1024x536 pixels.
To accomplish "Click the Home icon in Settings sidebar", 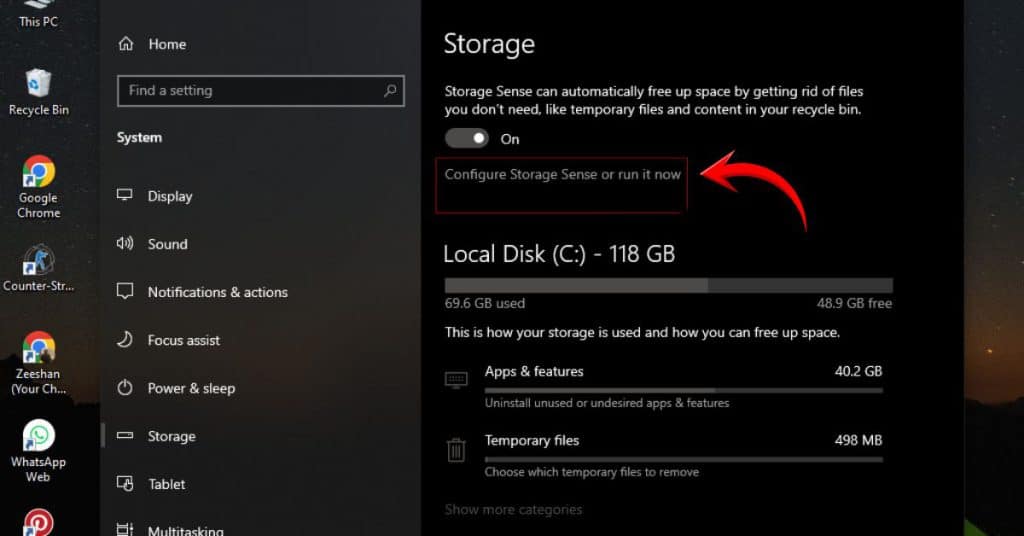I will pos(126,44).
